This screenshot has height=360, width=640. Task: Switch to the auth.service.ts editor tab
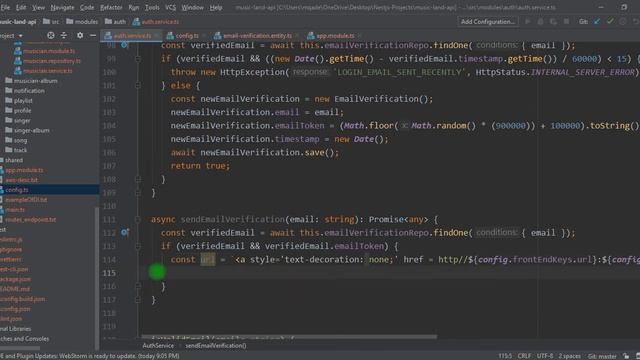point(131,36)
